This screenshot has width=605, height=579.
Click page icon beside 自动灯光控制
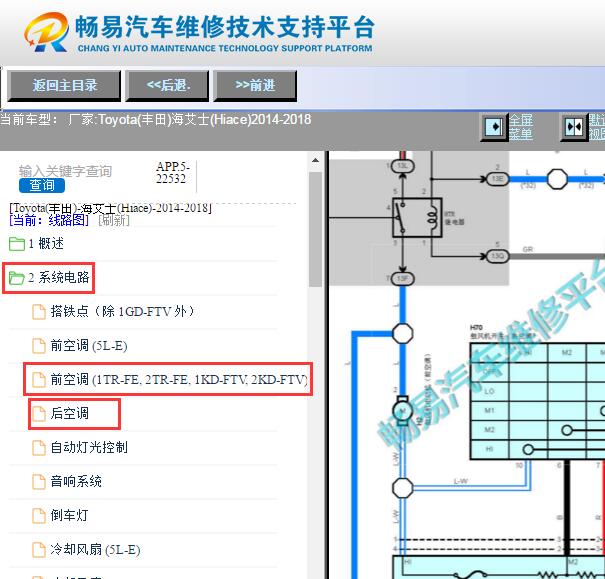39,447
